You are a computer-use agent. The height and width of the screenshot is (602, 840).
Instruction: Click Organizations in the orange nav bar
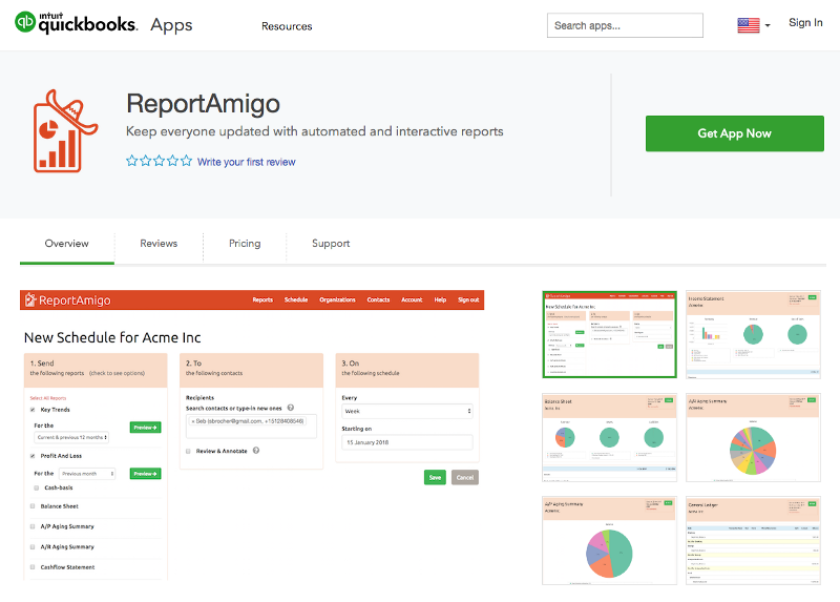point(338,300)
